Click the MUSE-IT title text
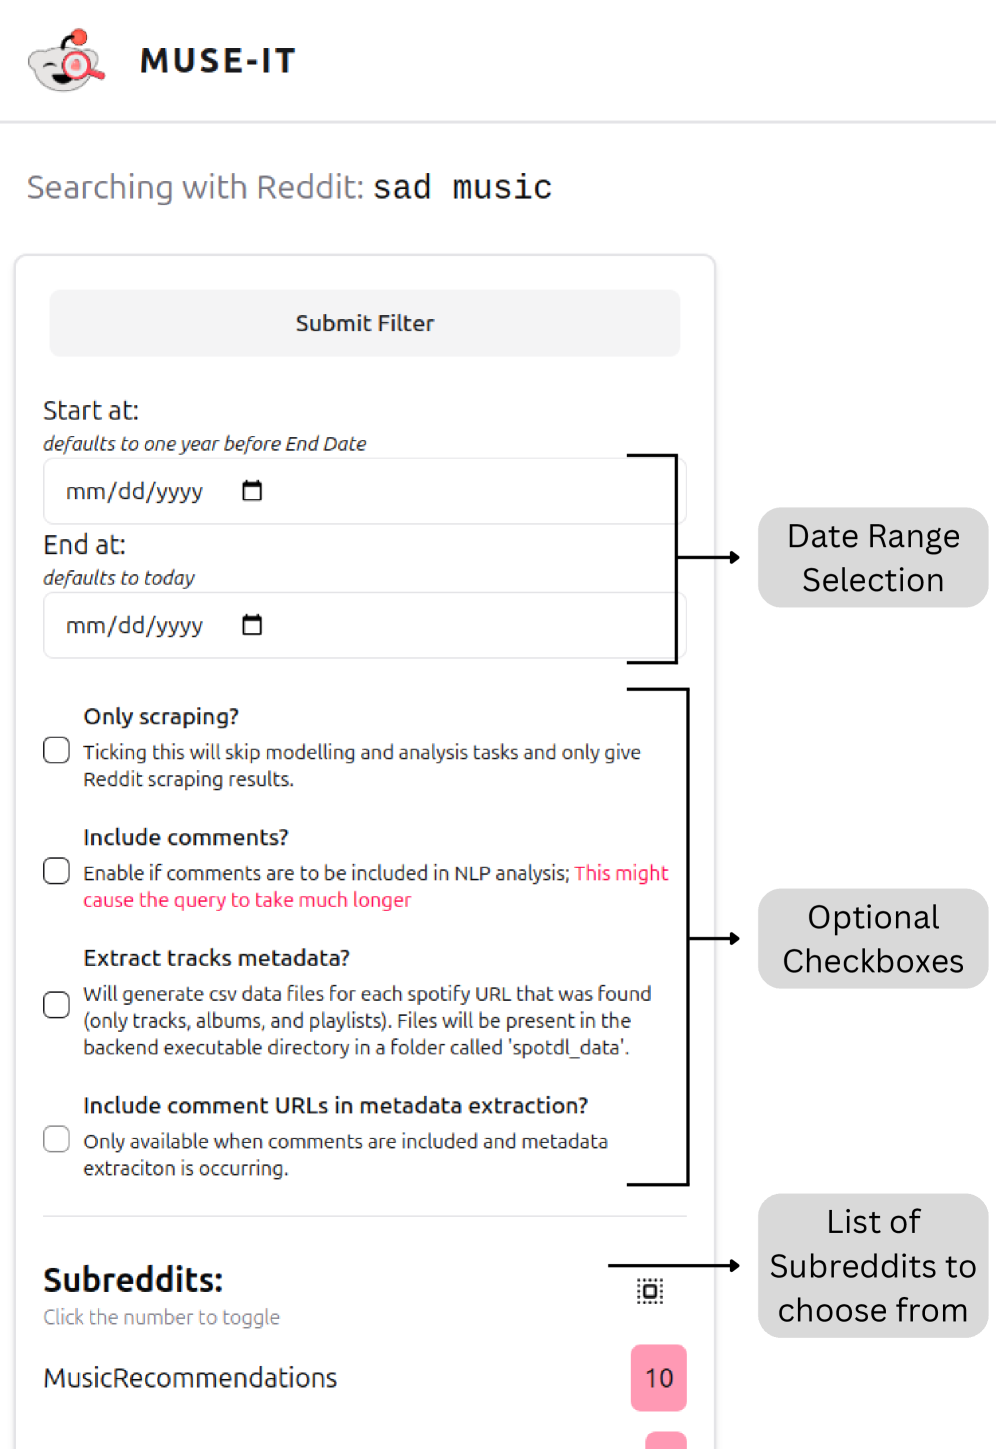 pos(218,61)
